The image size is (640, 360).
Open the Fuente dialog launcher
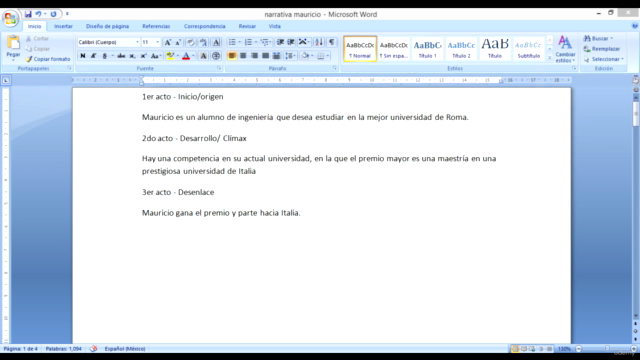pyautogui.click(x=219, y=69)
